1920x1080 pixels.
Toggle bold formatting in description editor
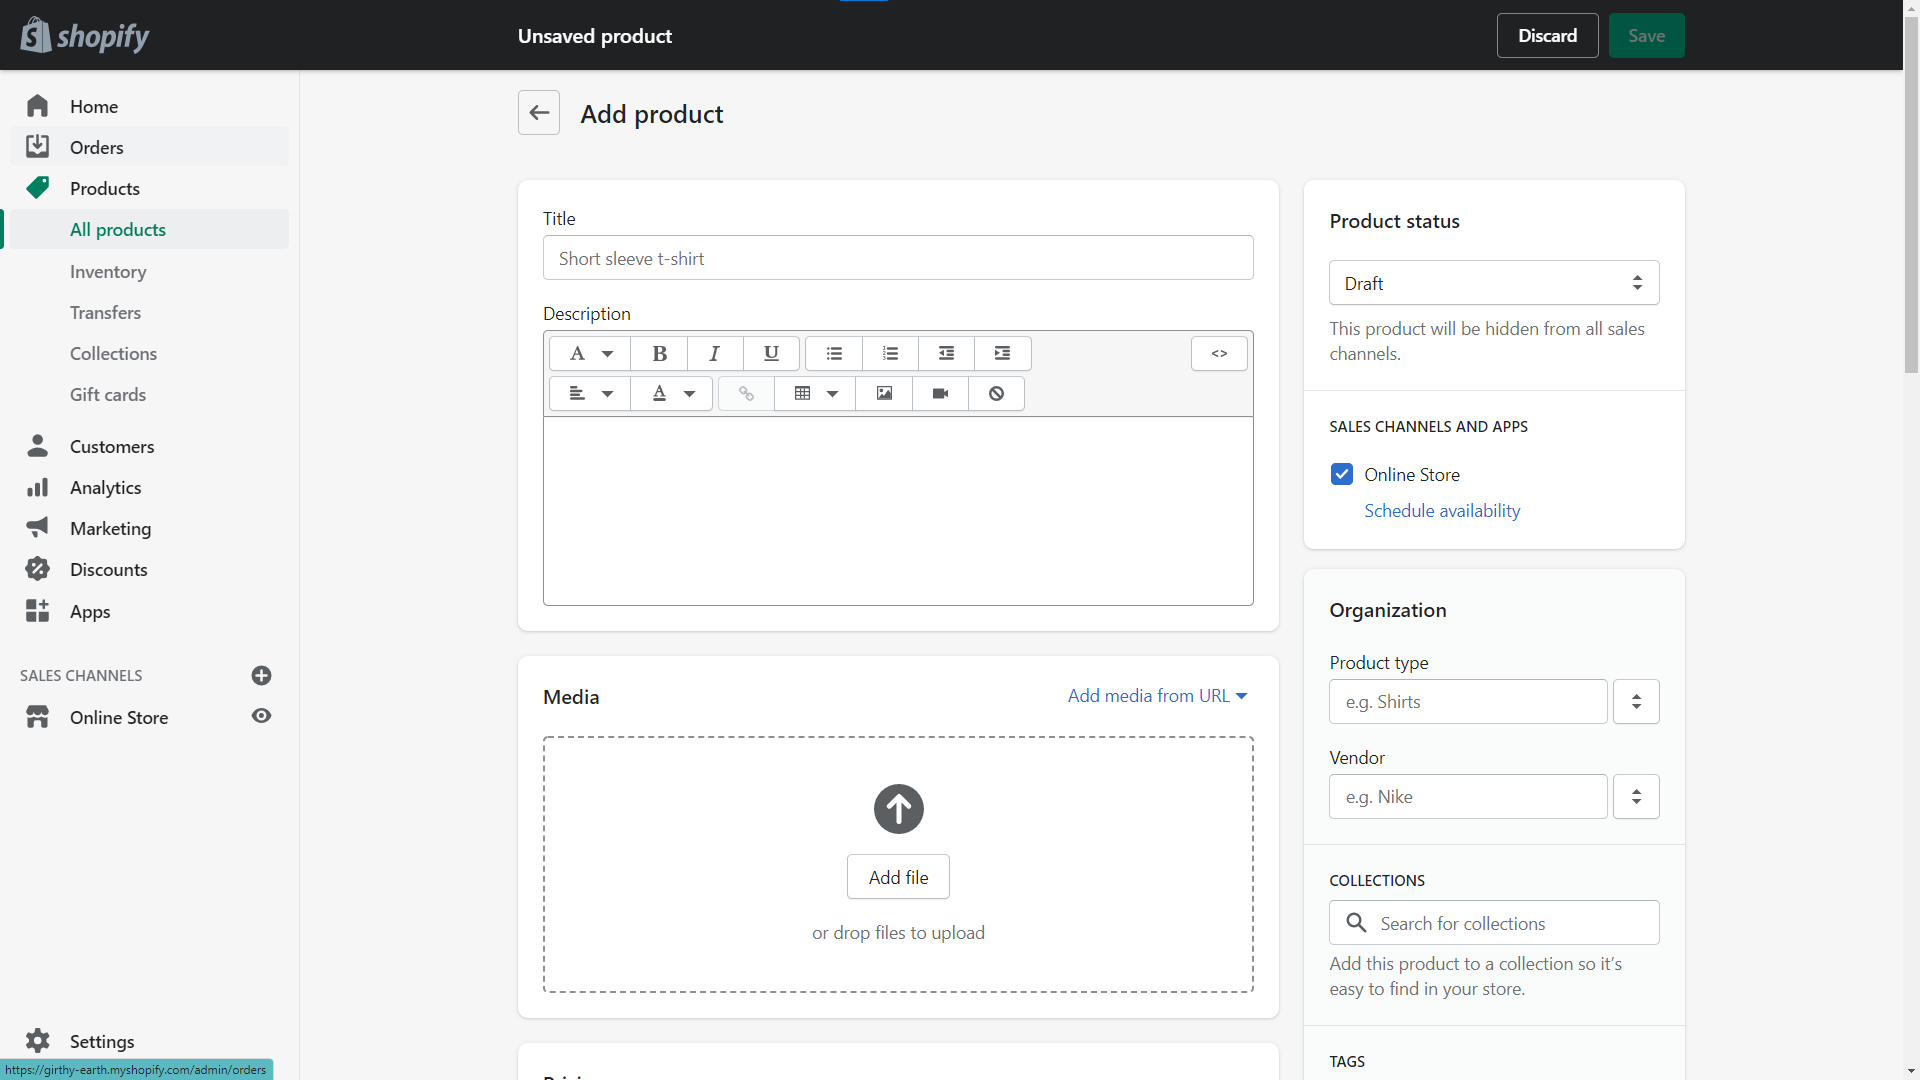[x=659, y=353]
